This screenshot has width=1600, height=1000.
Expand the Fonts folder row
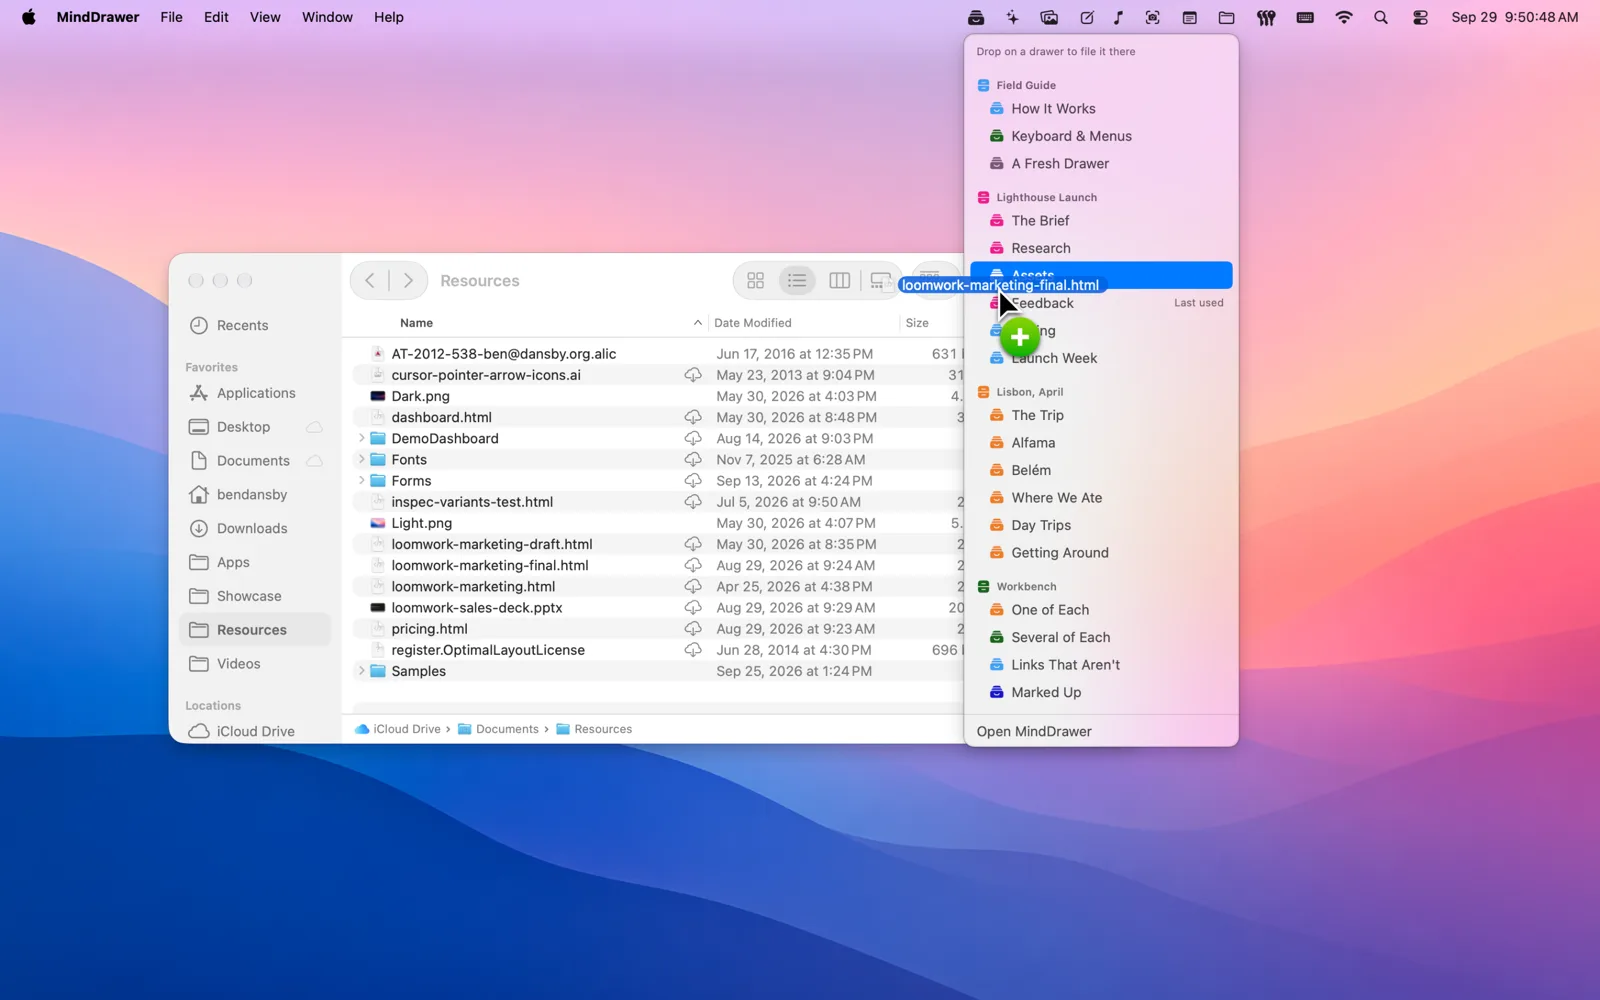click(361, 460)
